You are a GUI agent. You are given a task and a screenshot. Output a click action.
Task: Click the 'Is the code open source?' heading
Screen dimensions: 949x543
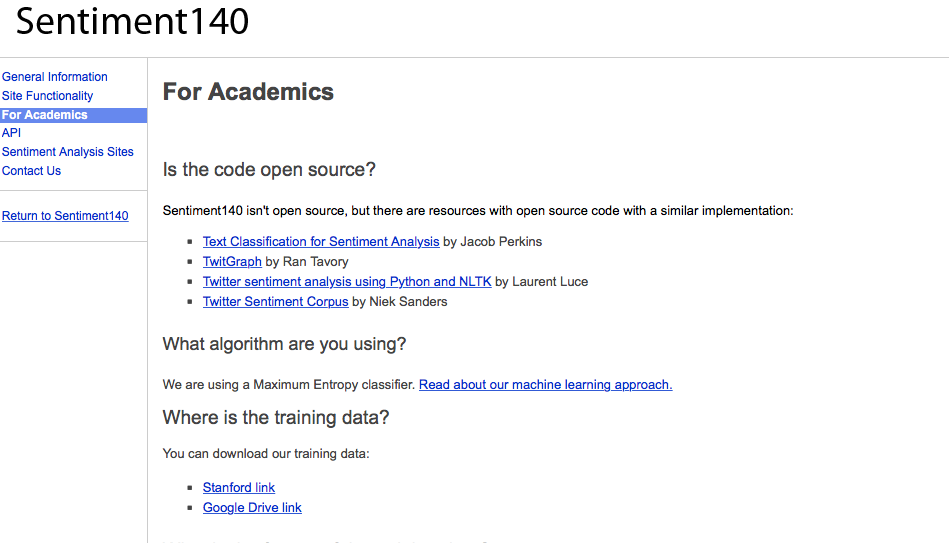pos(269,170)
